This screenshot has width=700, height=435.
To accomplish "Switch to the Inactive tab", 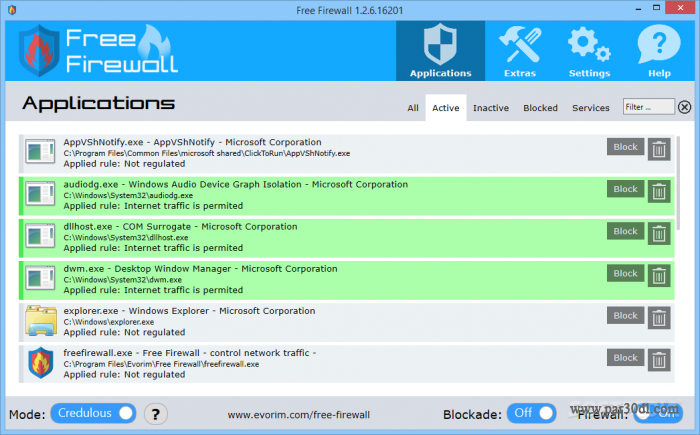I will coord(491,108).
